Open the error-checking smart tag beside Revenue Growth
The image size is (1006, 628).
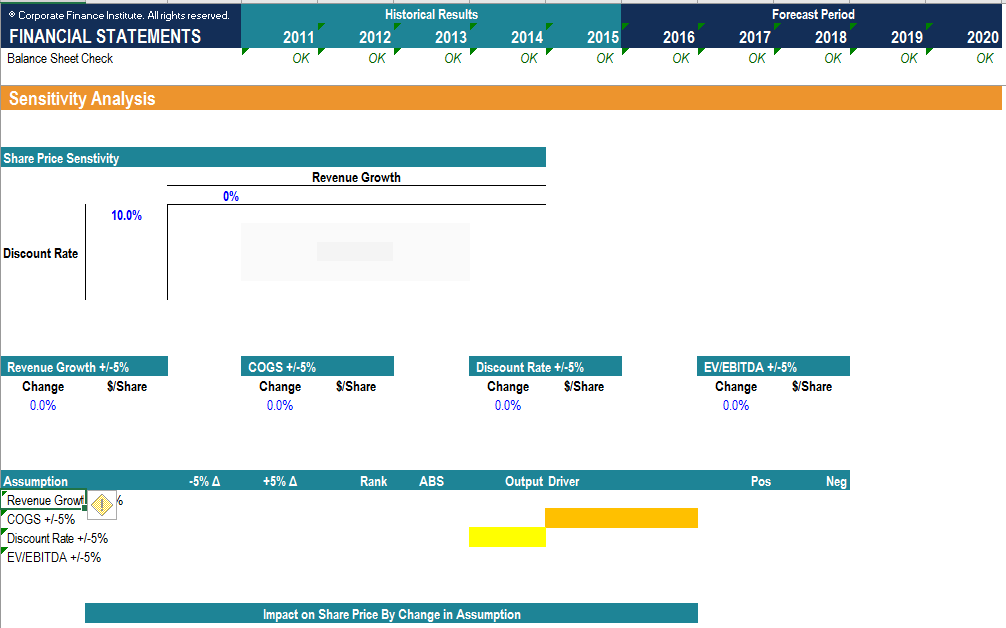pos(101,505)
